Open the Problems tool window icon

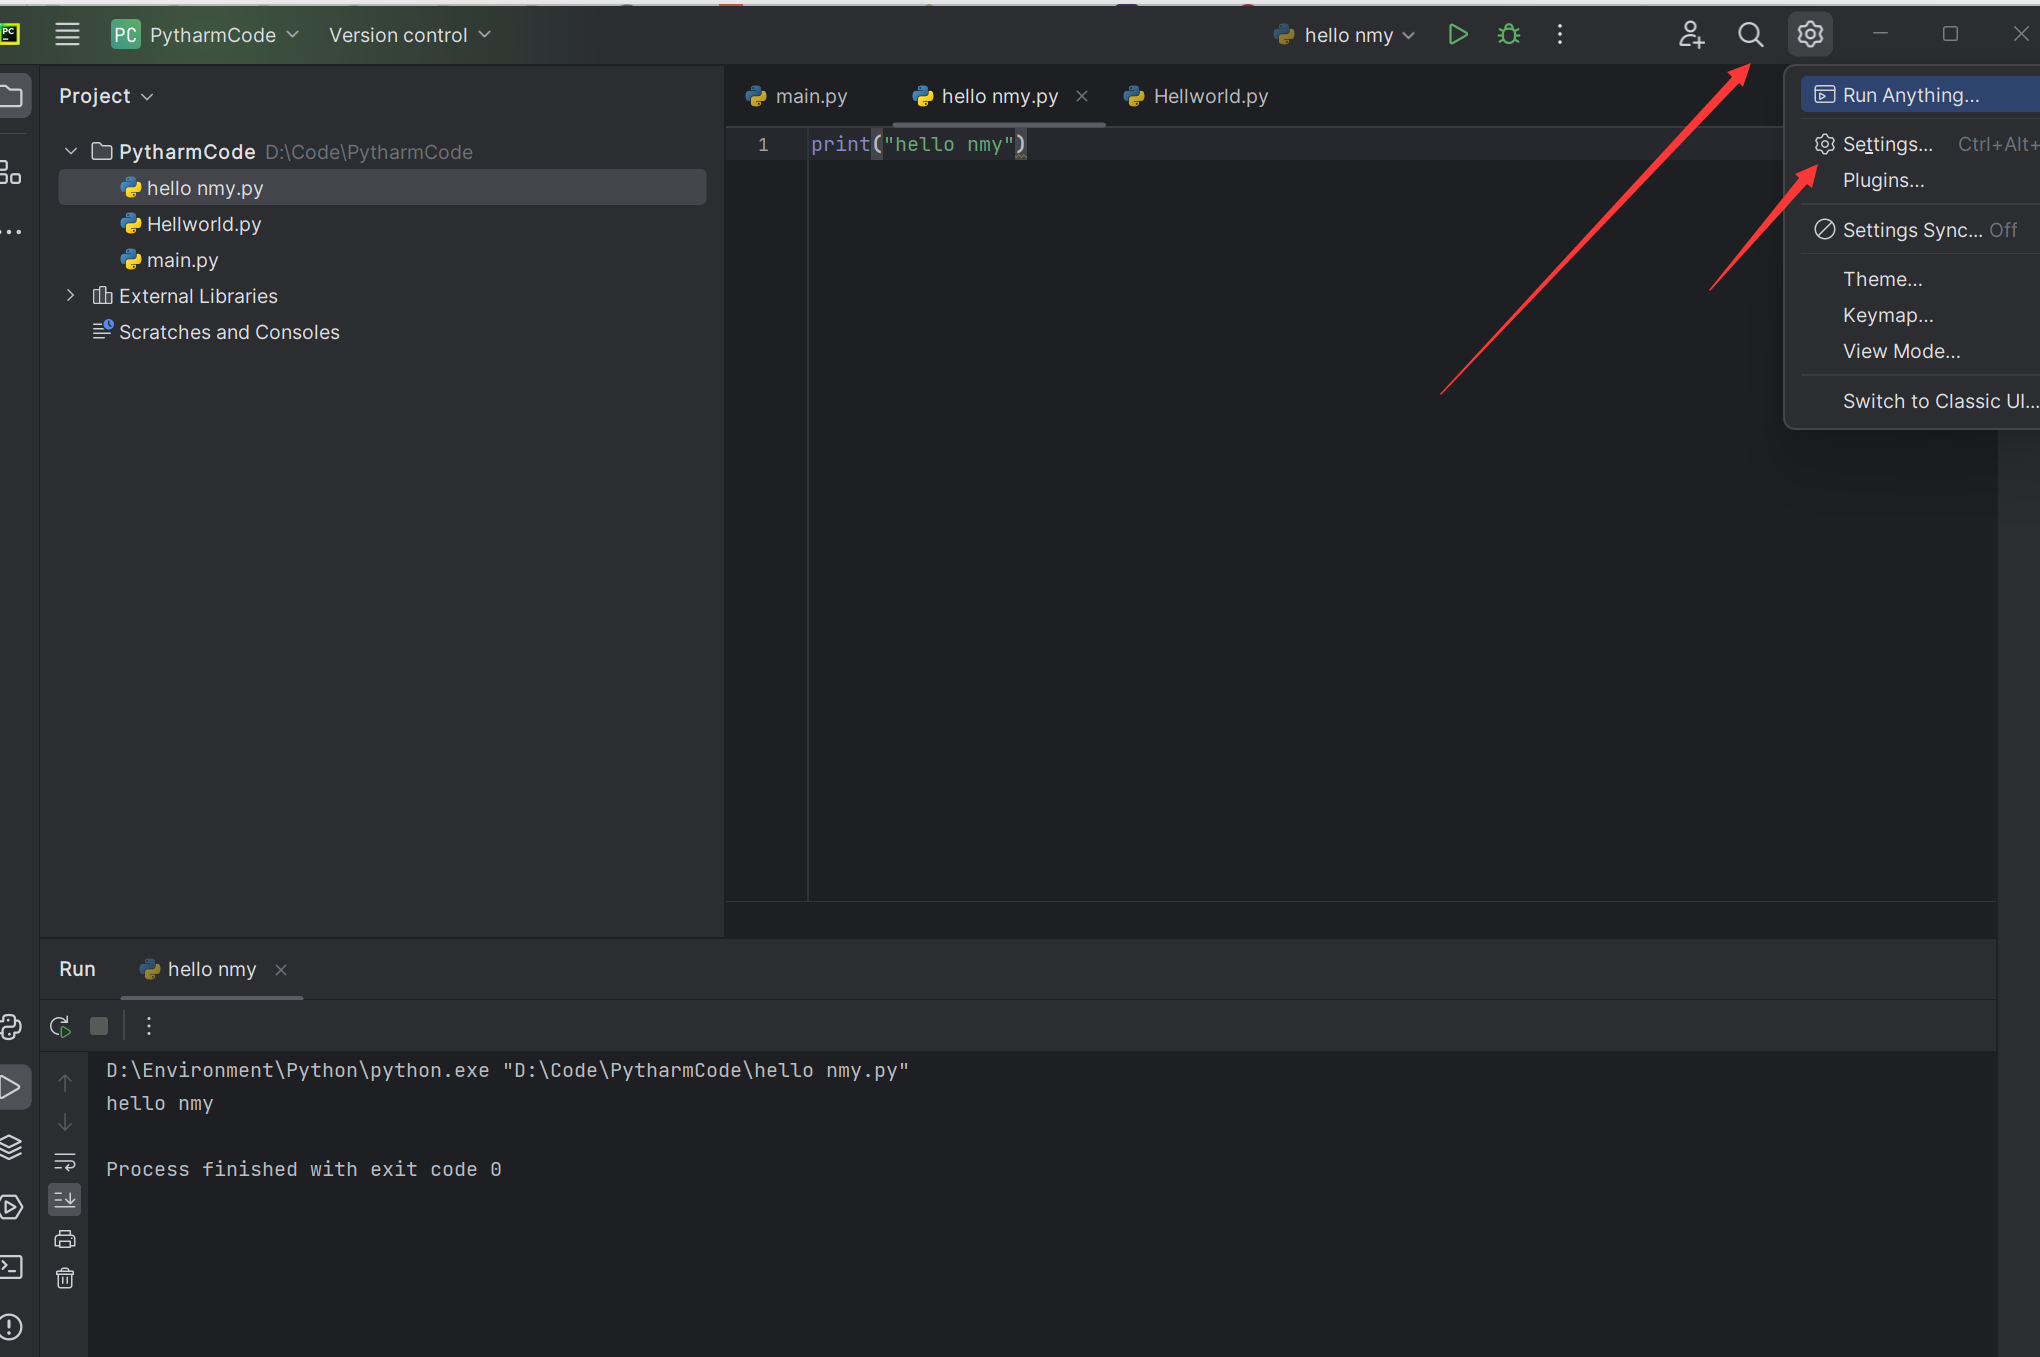point(11,1327)
